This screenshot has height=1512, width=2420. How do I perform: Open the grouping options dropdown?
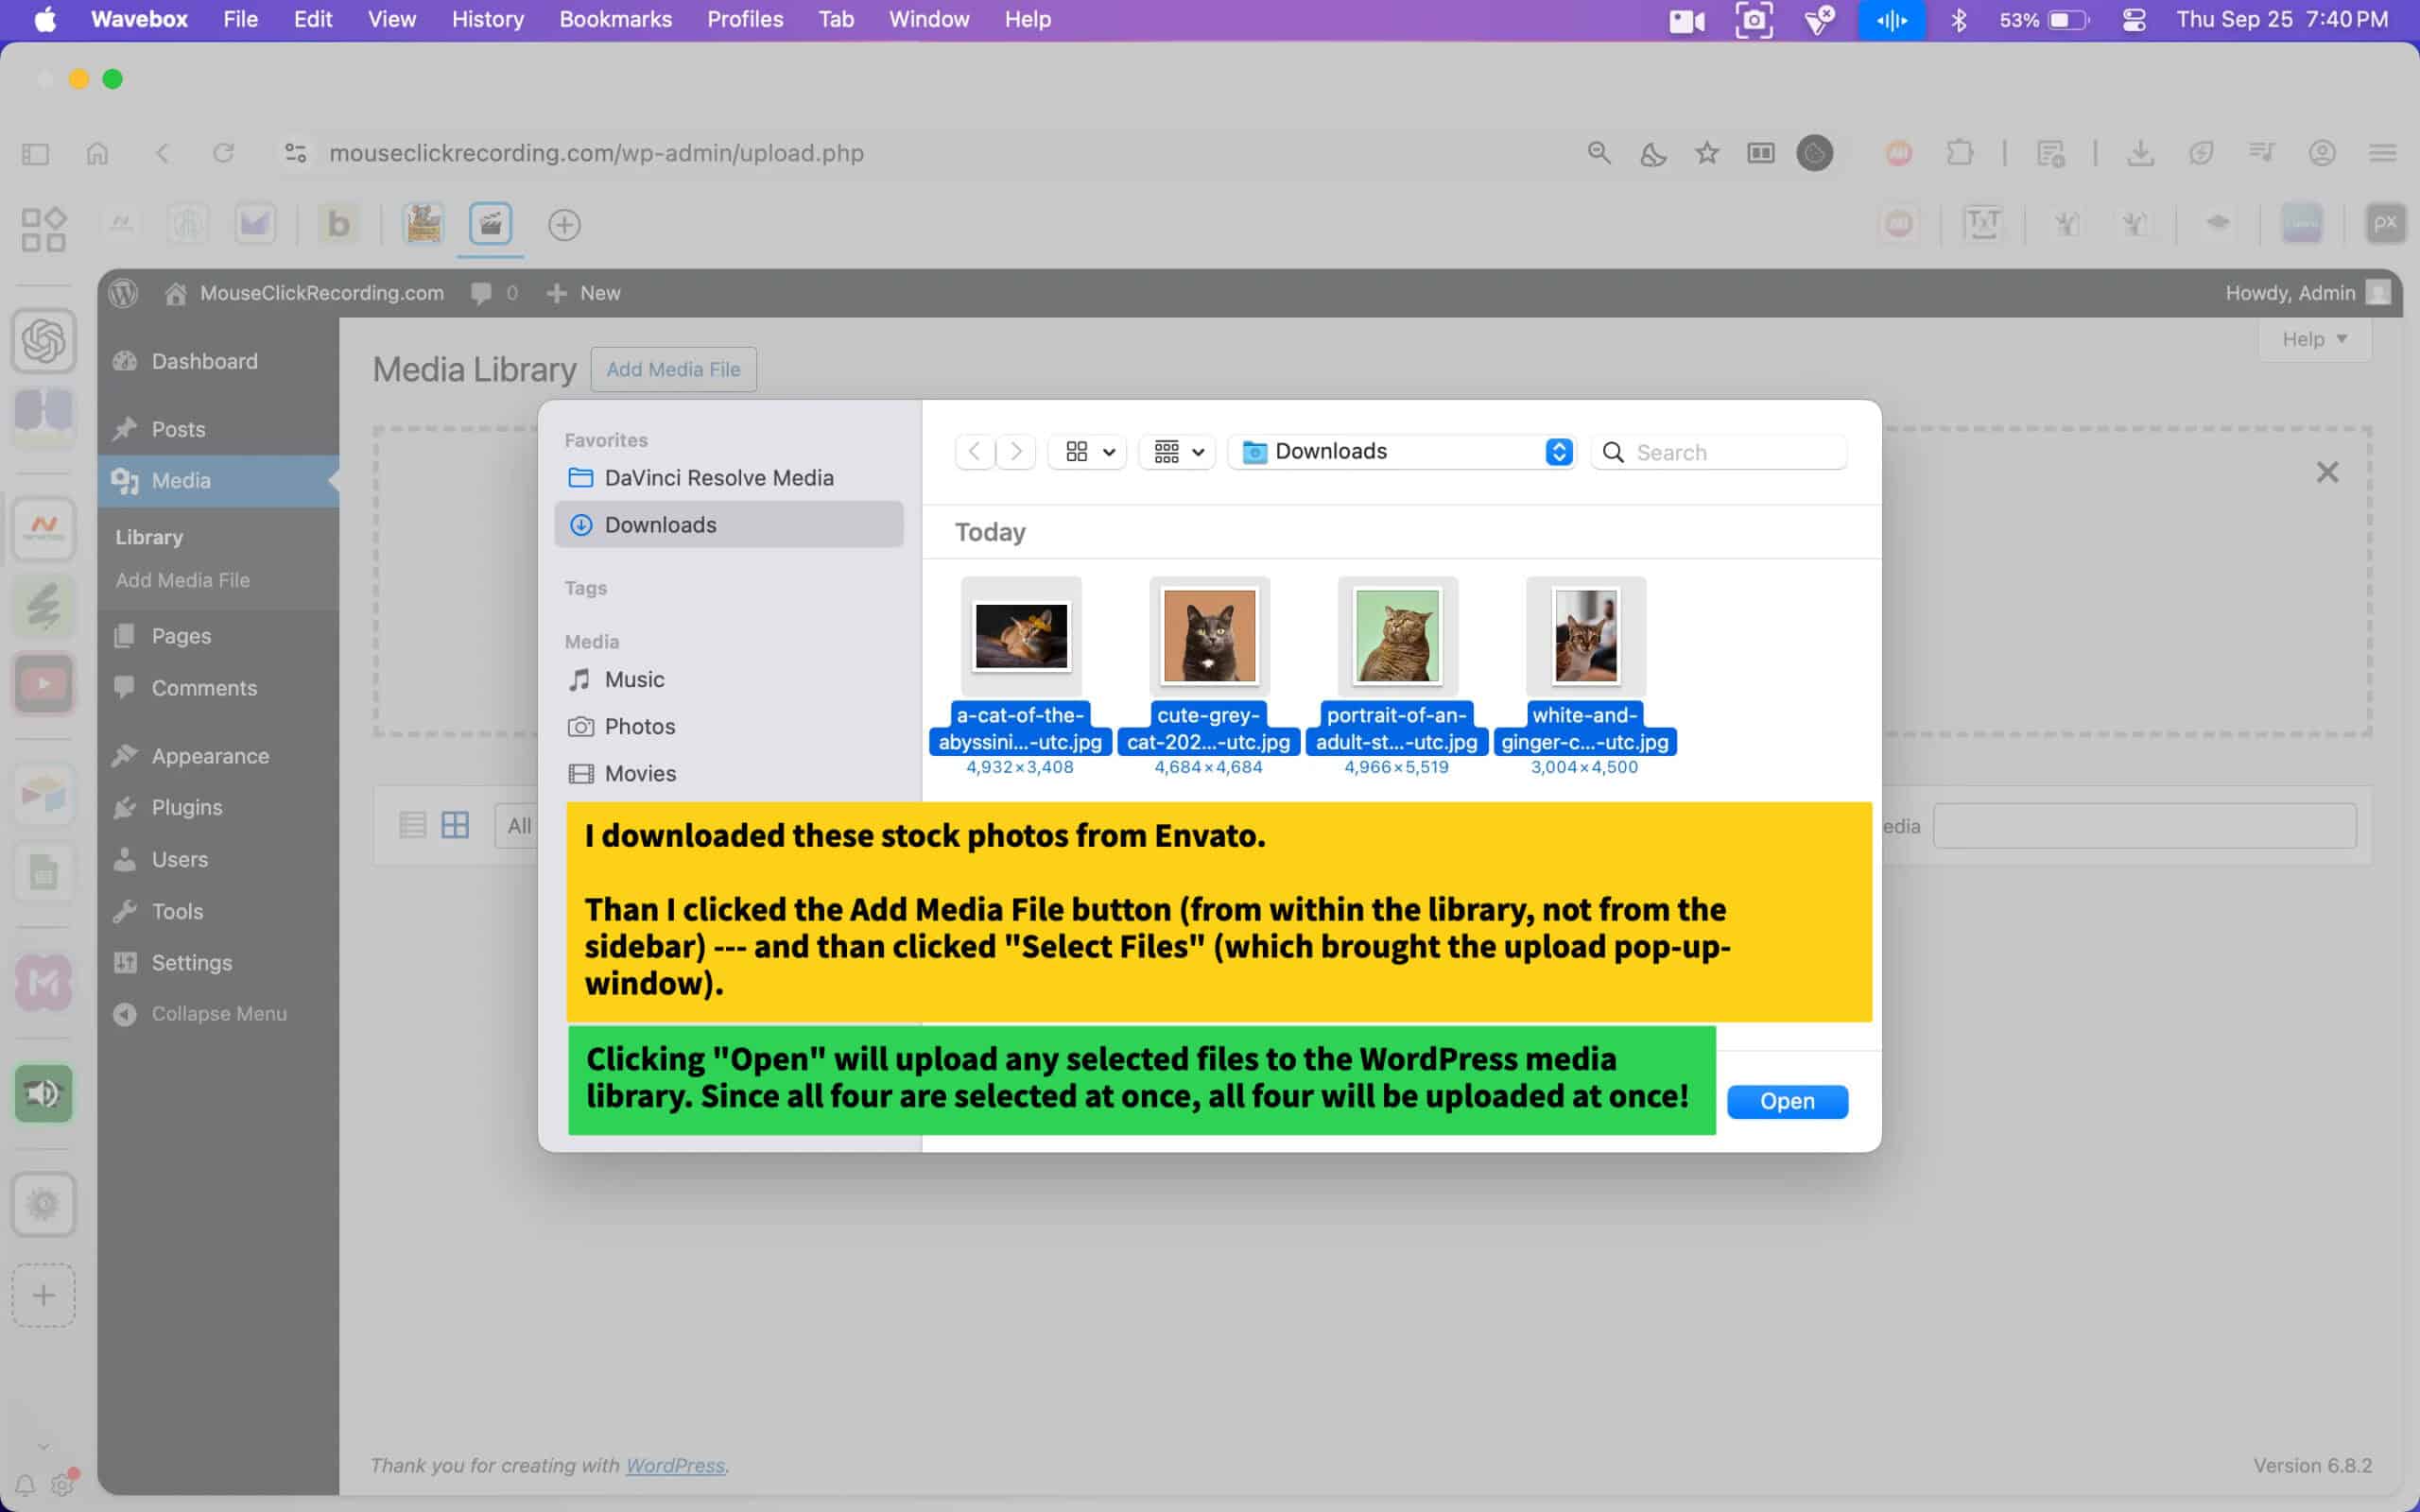(x=1177, y=452)
